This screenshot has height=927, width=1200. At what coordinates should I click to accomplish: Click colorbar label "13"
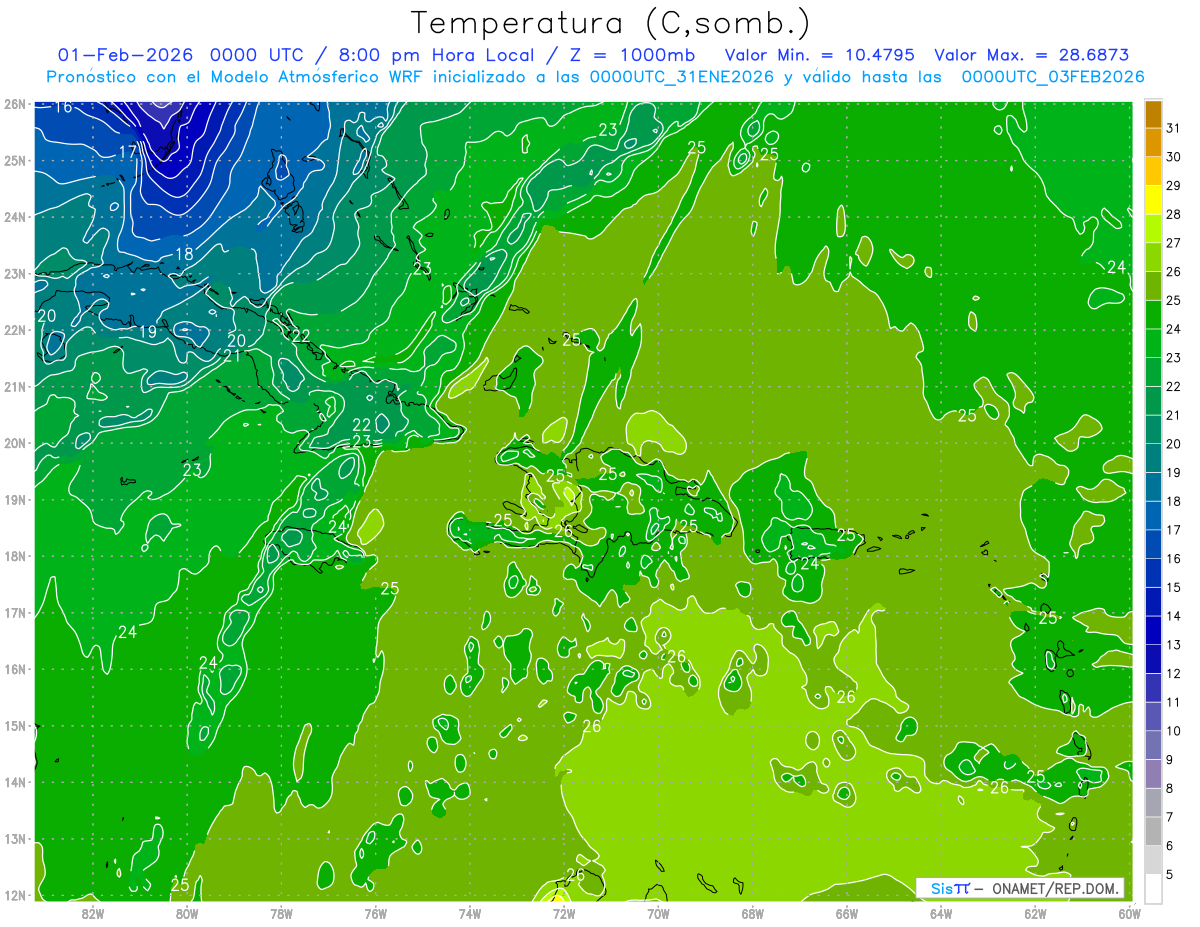point(1174,645)
